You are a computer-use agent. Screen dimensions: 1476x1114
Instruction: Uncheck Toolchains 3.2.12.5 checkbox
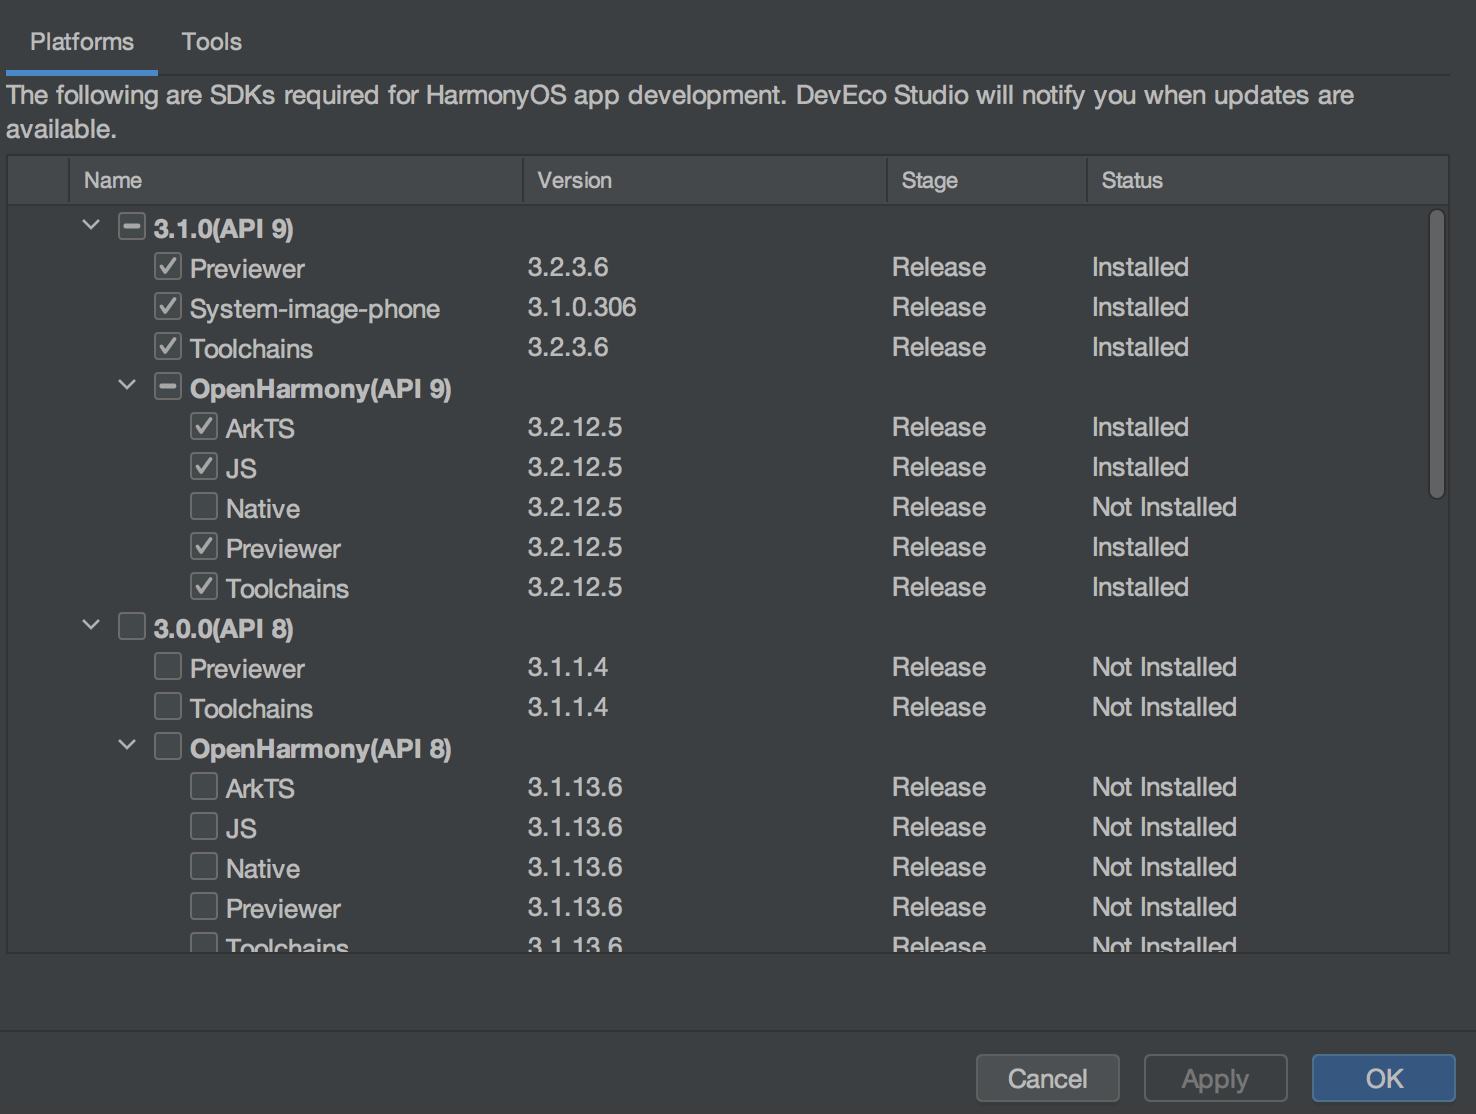click(204, 586)
